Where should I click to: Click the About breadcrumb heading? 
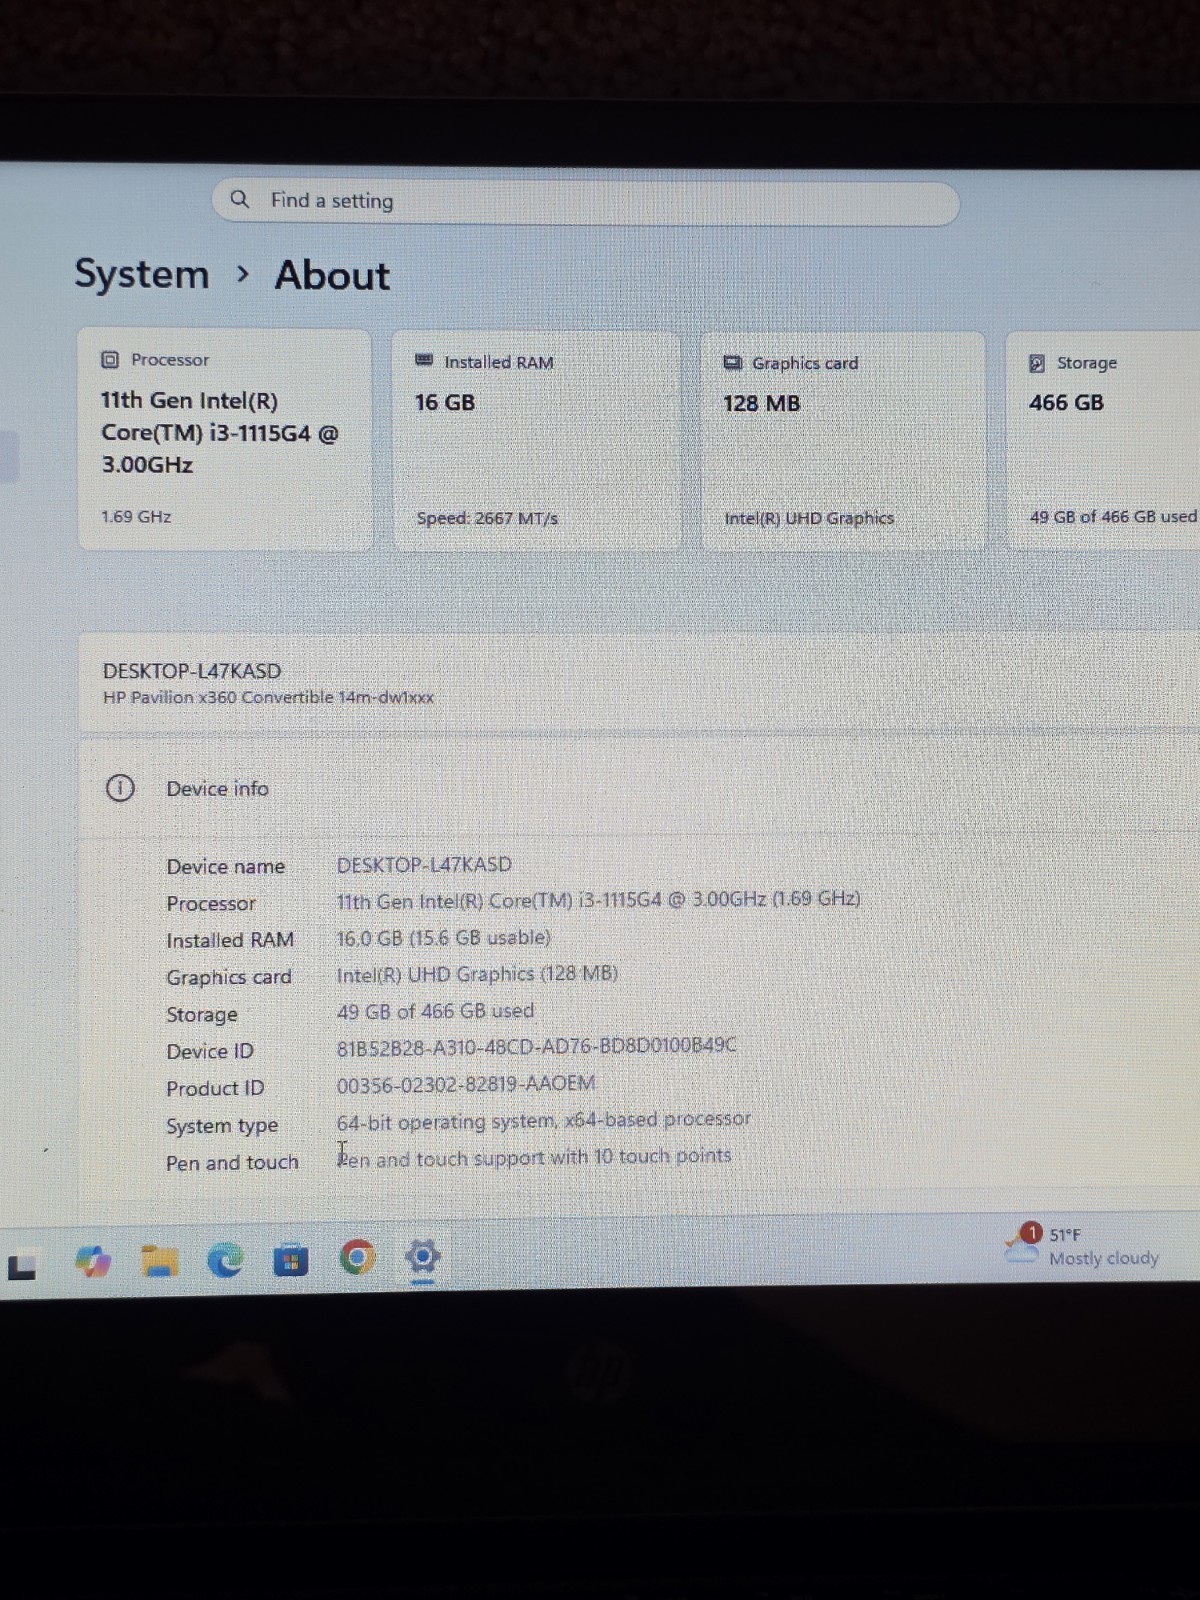(x=332, y=275)
